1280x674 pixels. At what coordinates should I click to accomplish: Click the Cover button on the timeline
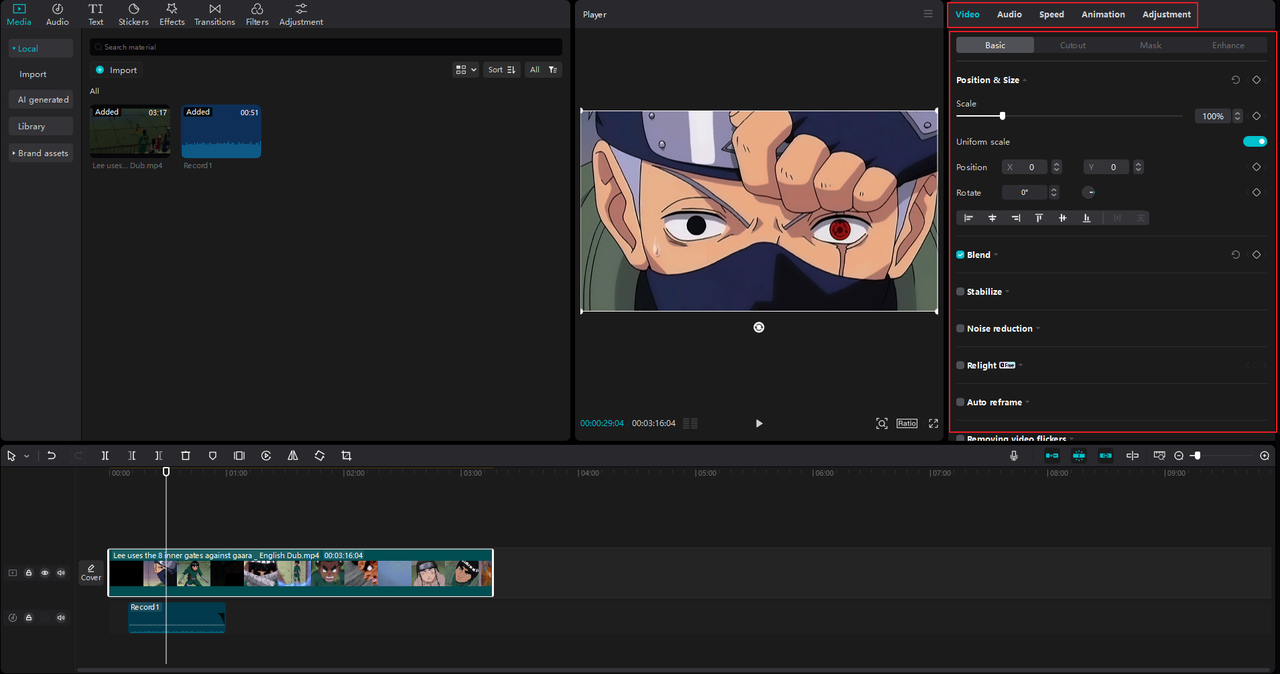(91, 573)
